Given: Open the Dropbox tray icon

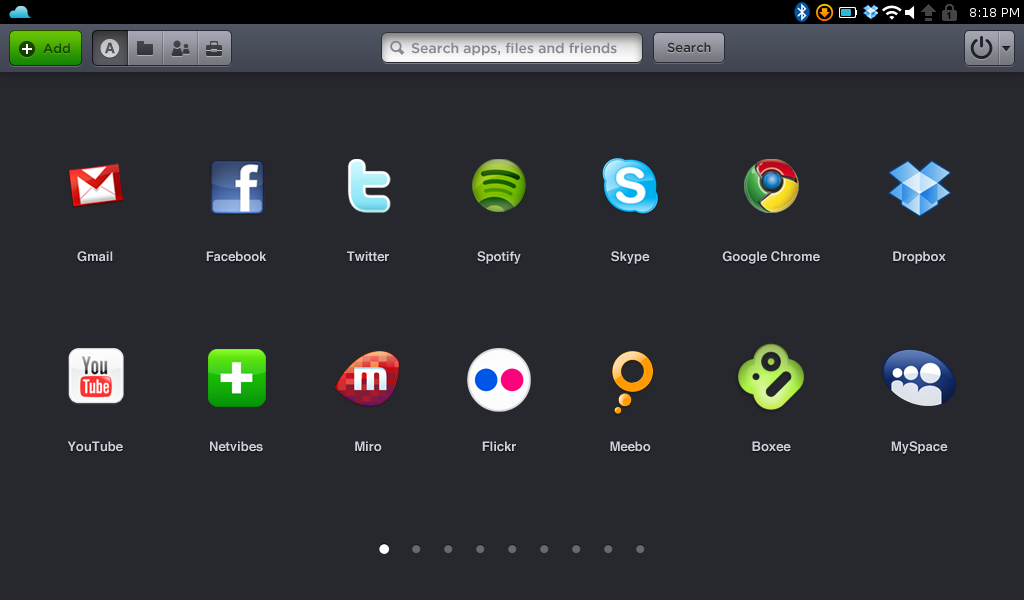Looking at the screenshot, I should coord(871,12).
